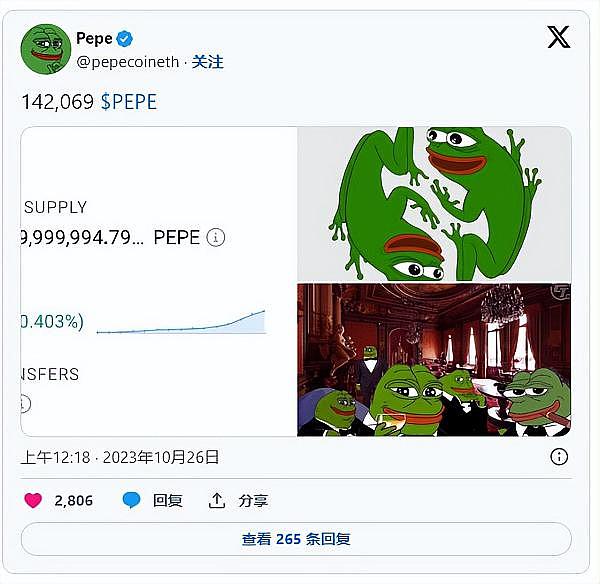
Task: Open the post timestamp 上午12:18
Action: [55, 457]
